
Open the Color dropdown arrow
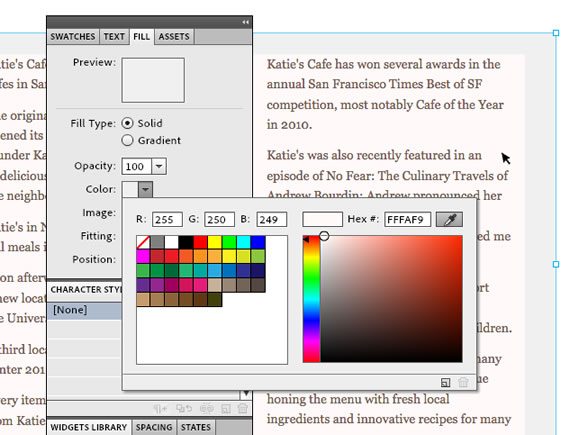(x=145, y=189)
